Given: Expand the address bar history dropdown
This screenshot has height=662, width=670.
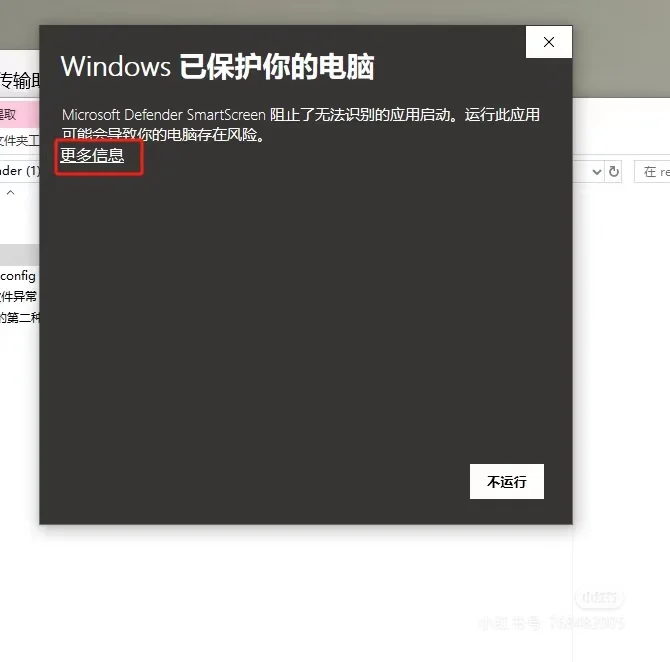Looking at the screenshot, I should point(597,172).
